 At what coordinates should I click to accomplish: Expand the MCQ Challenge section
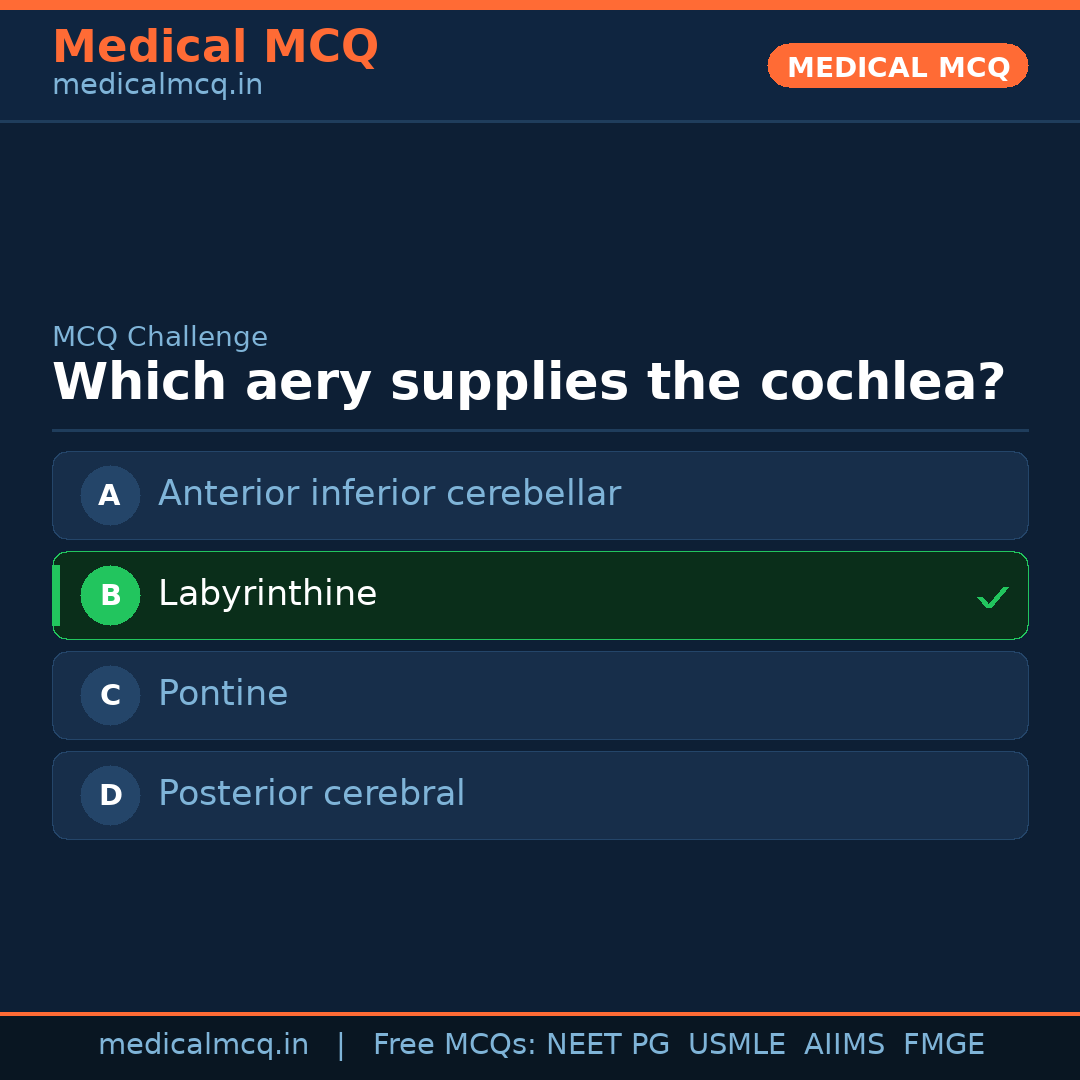(160, 337)
